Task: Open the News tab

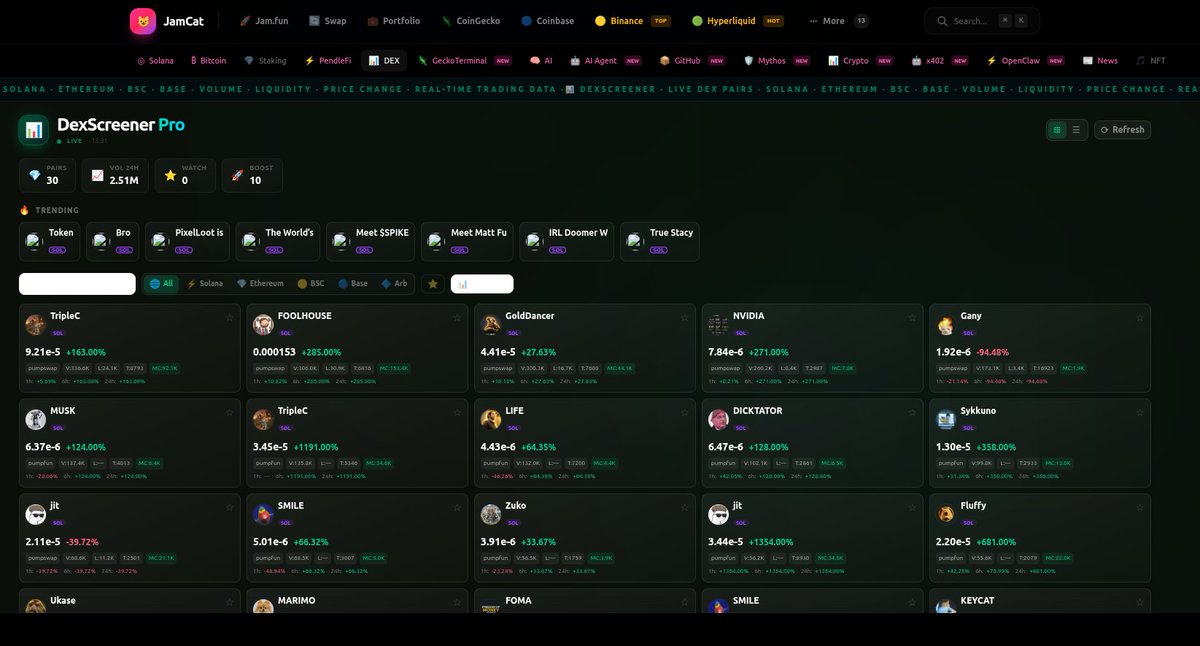Action: coord(1100,61)
